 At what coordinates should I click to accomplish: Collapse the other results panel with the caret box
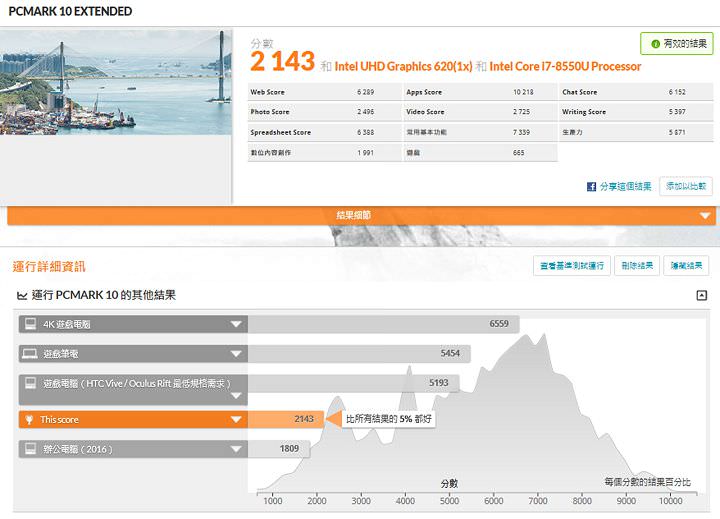pyautogui.click(x=702, y=296)
